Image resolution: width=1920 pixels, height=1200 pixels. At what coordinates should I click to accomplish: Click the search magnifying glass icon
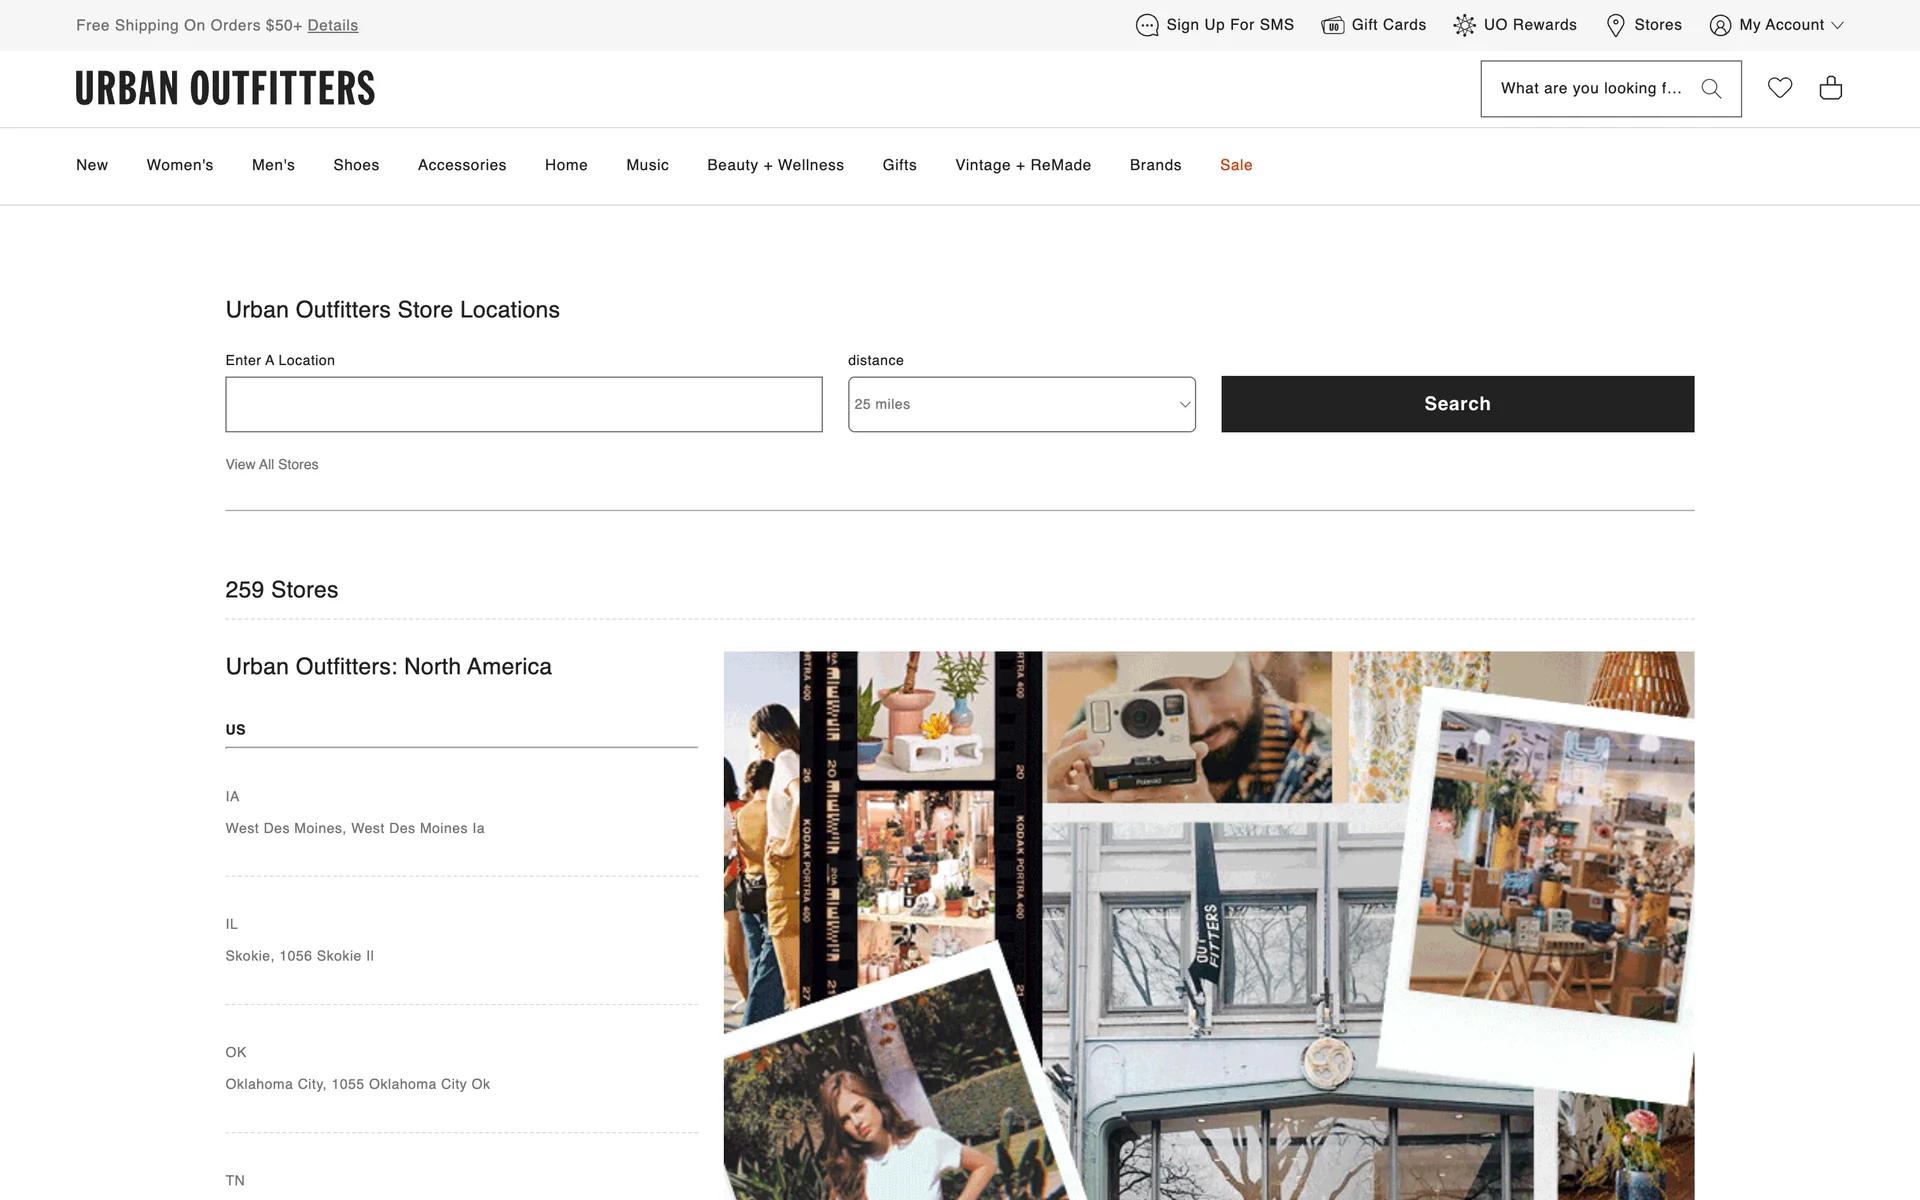[1711, 89]
